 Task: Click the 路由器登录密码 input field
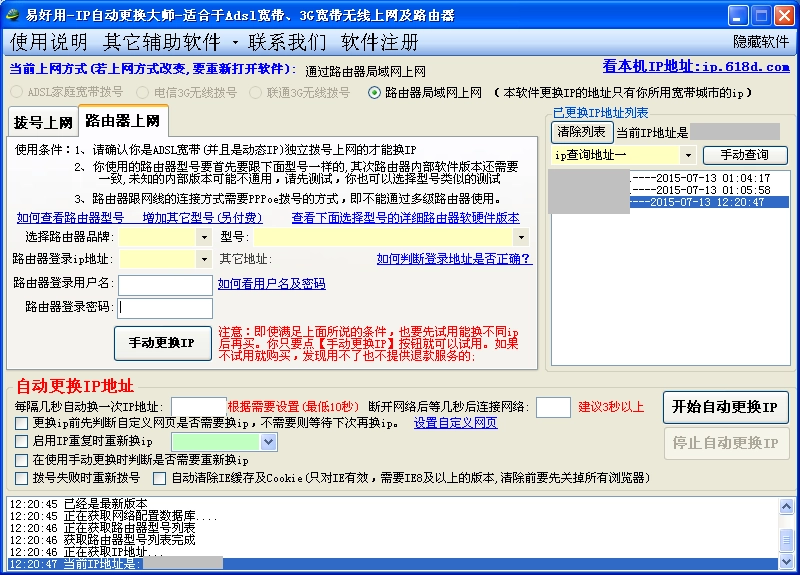pyautogui.click(x=165, y=308)
